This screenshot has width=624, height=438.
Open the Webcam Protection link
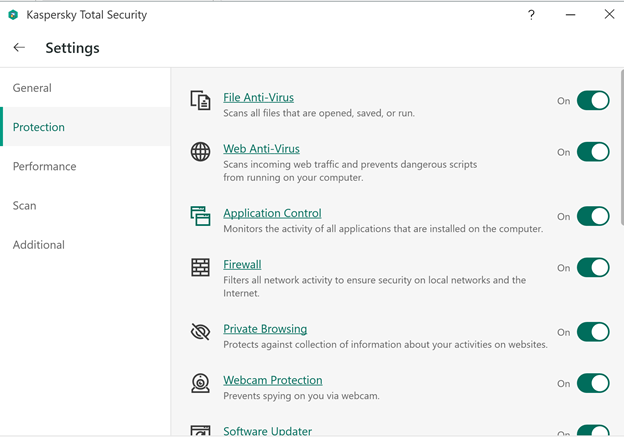tap(273, 380)
